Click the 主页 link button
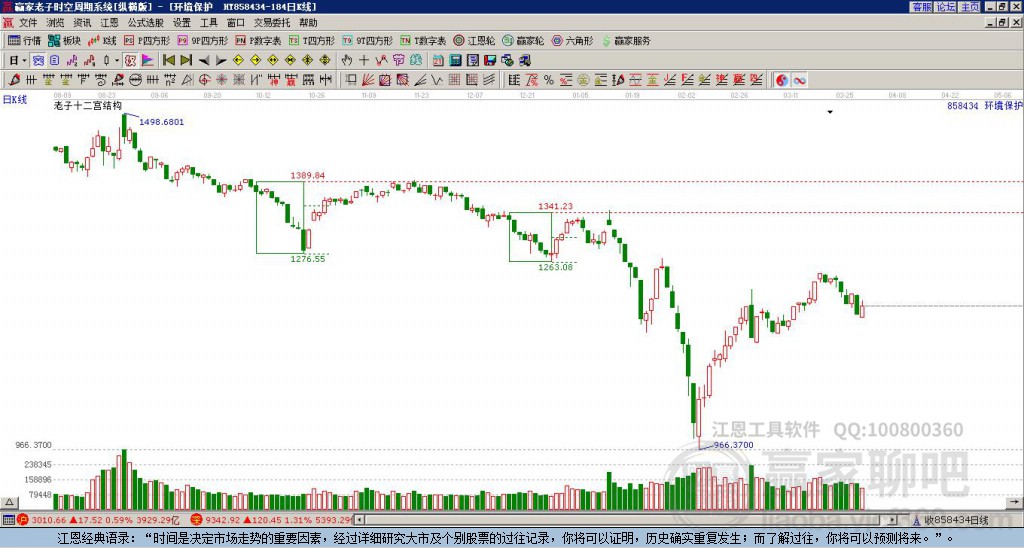This screenshot has width=1024, height=548. click(970, 7)
